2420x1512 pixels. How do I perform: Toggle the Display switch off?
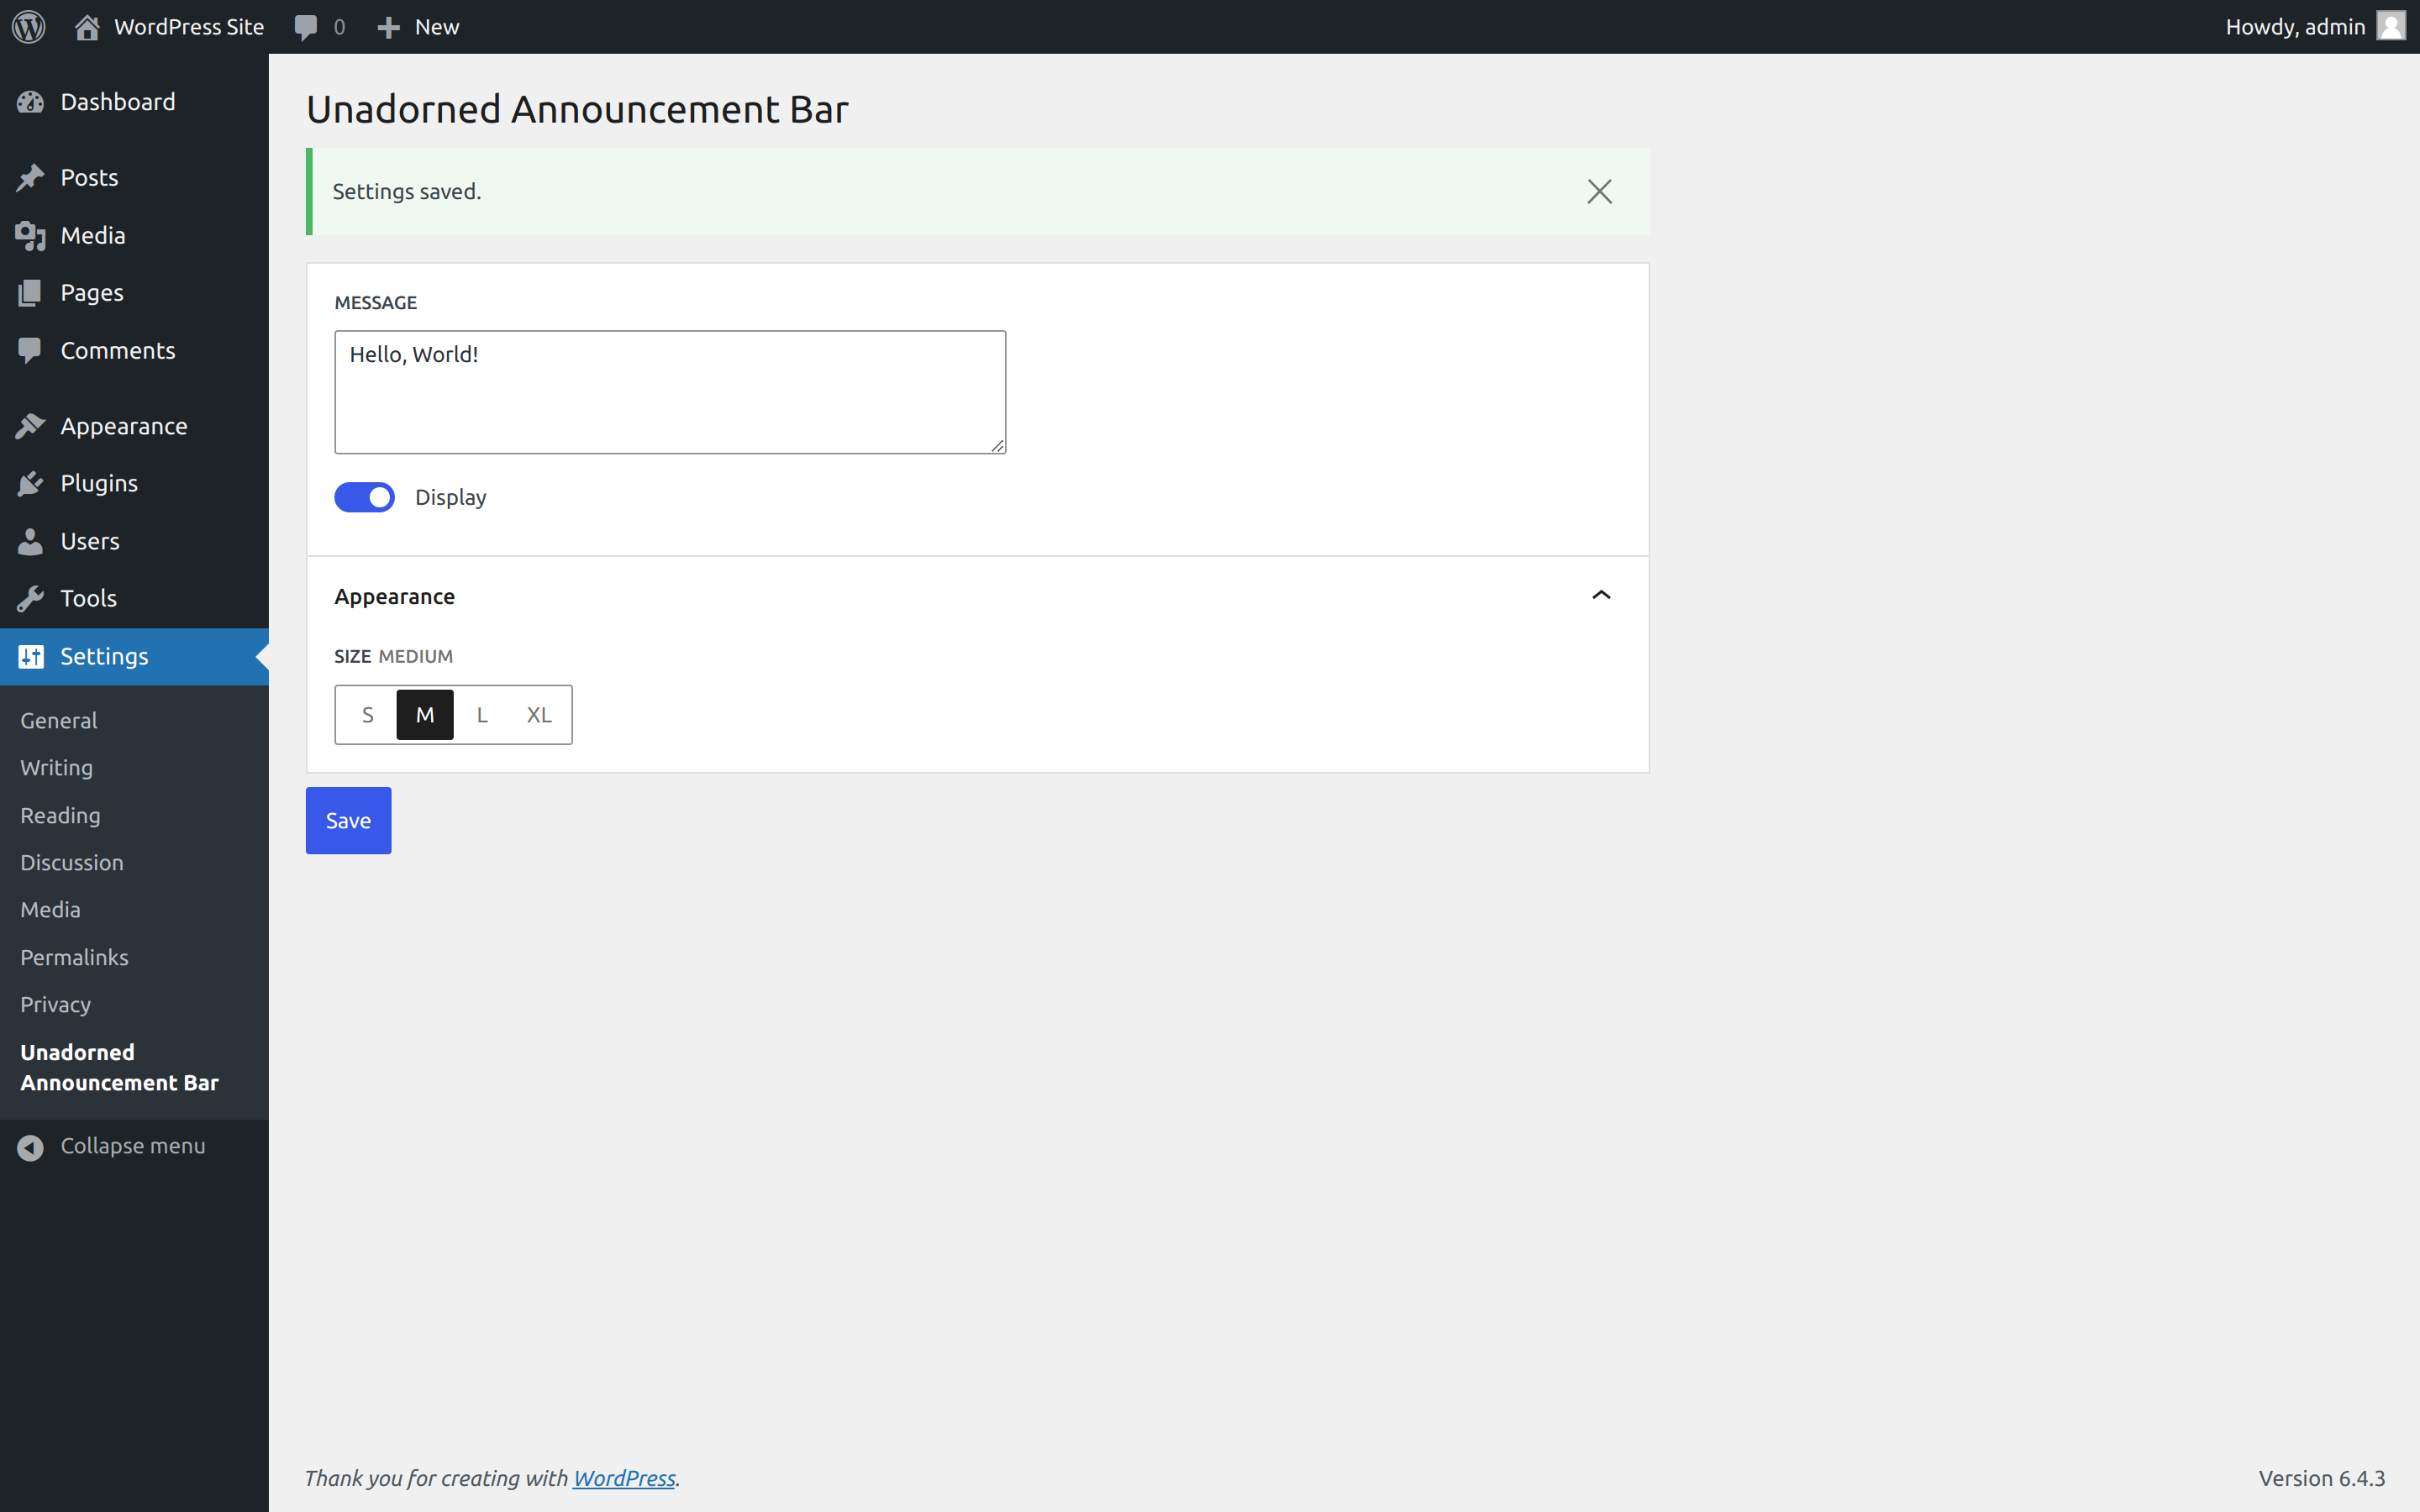click(364, 497)
